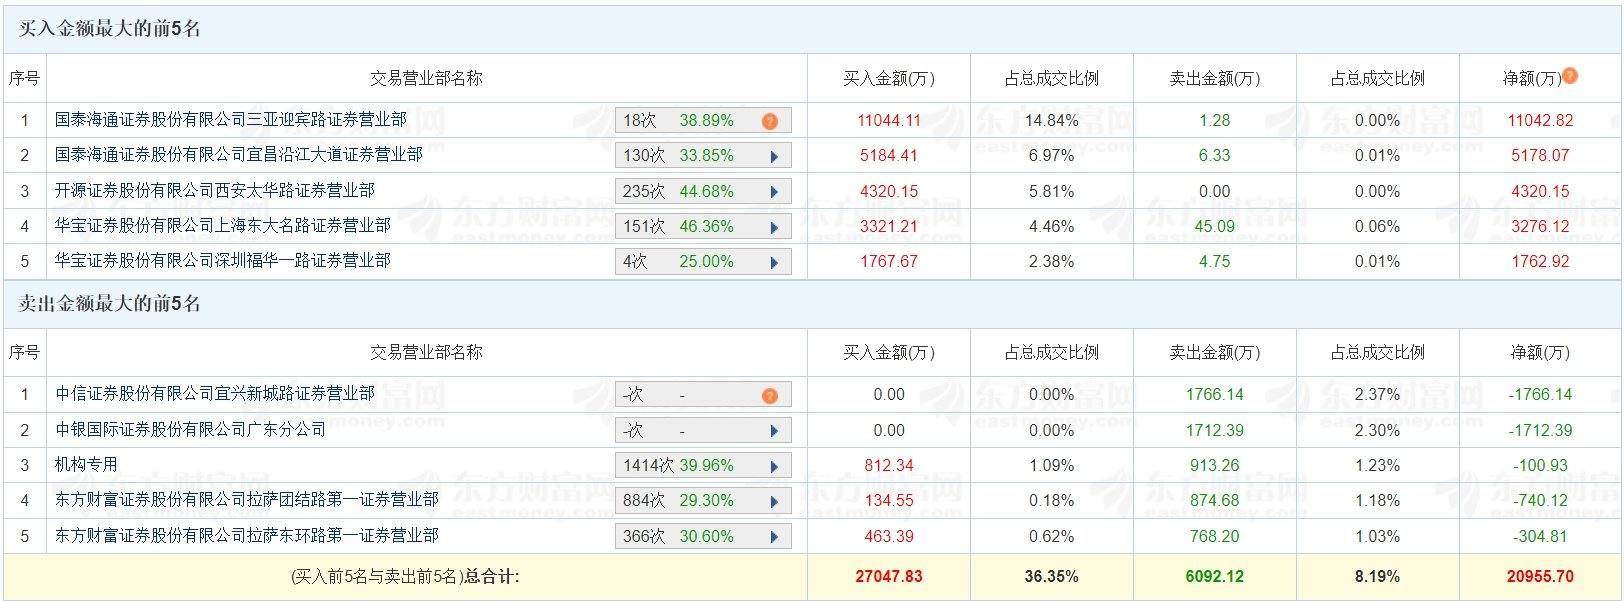
Task: Open 国泰海通证券 三亚迎宾路证券营业部 link
Action: (231, 120)
